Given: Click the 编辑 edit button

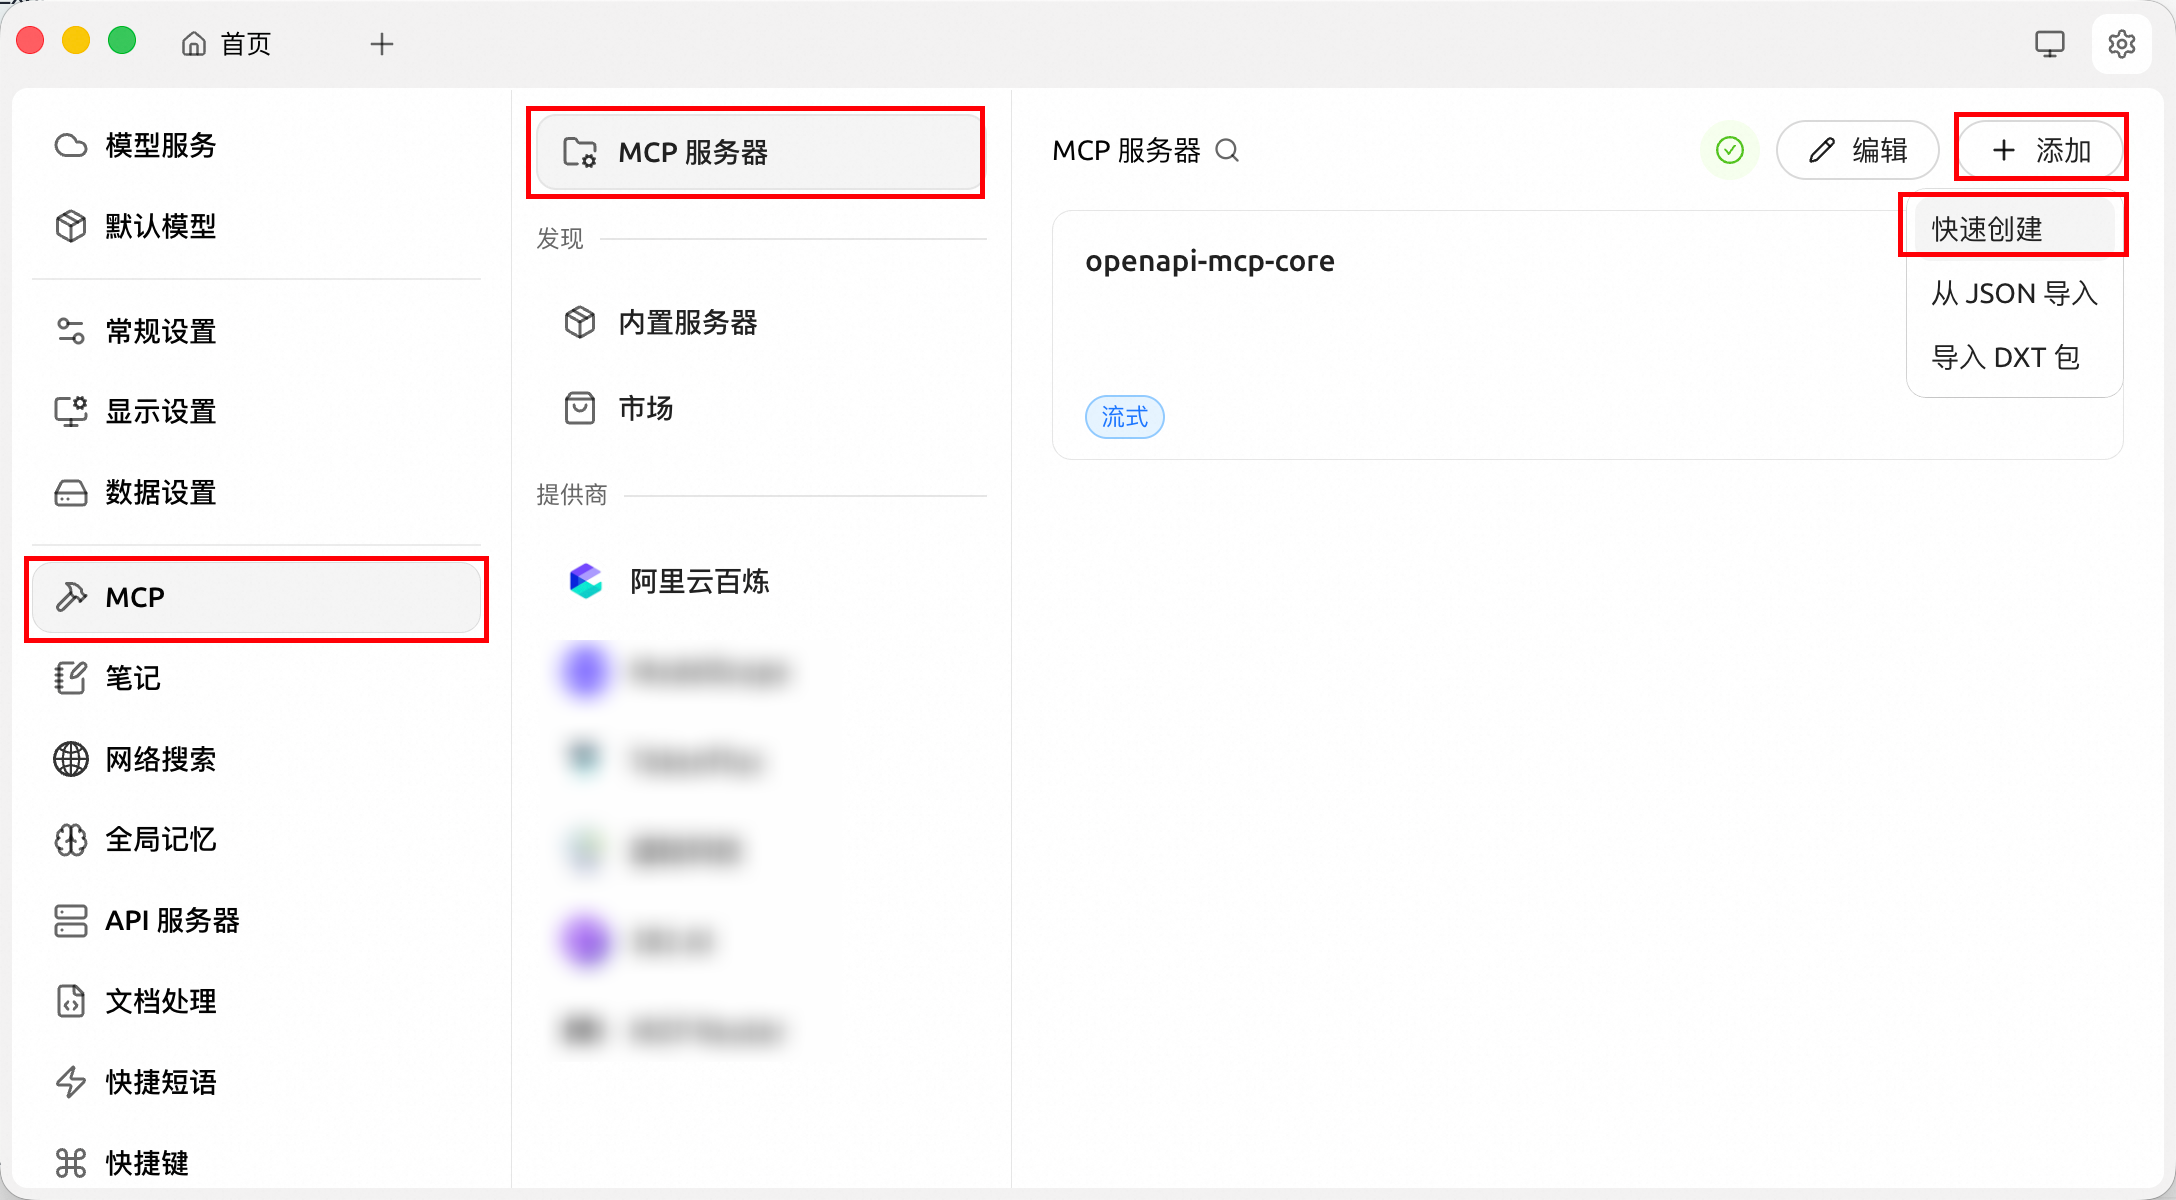Looking at the screenshot, I should pos(1858,151).
